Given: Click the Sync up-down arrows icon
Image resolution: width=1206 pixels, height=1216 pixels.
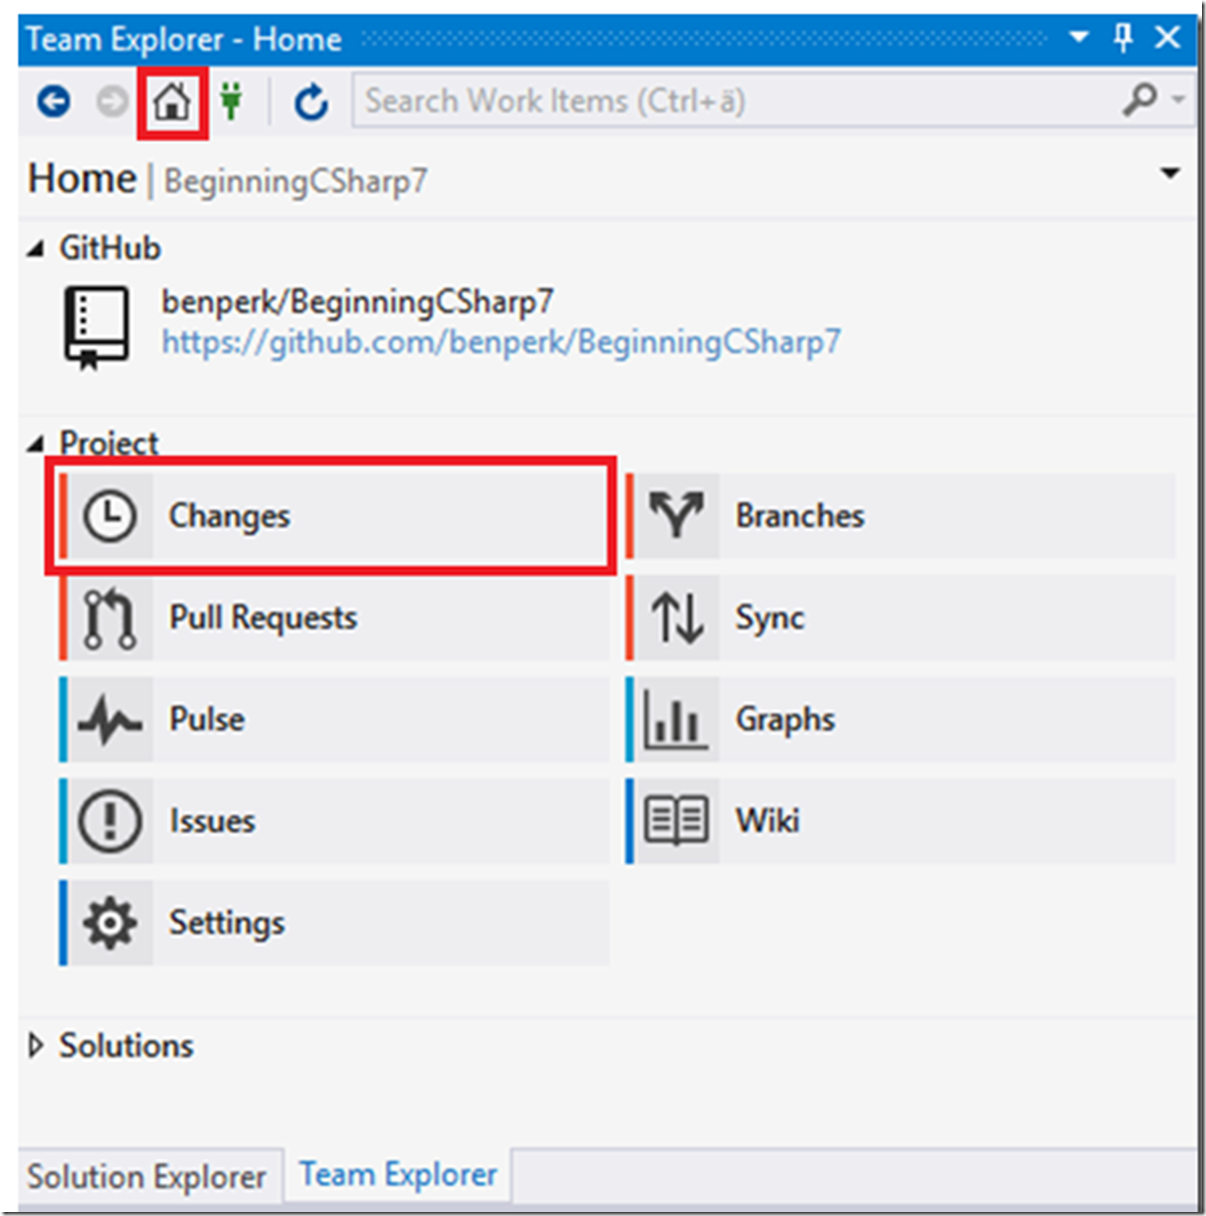Looking at the screenshot, I should pyautogui.click(x=677, y=618).
